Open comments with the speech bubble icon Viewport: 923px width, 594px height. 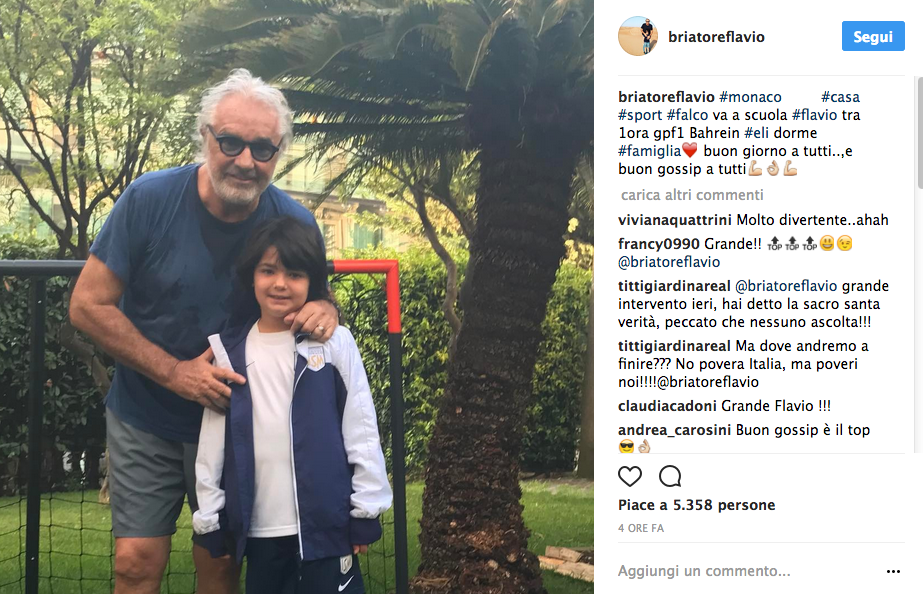pyautogui.click(x=670, y=476)
